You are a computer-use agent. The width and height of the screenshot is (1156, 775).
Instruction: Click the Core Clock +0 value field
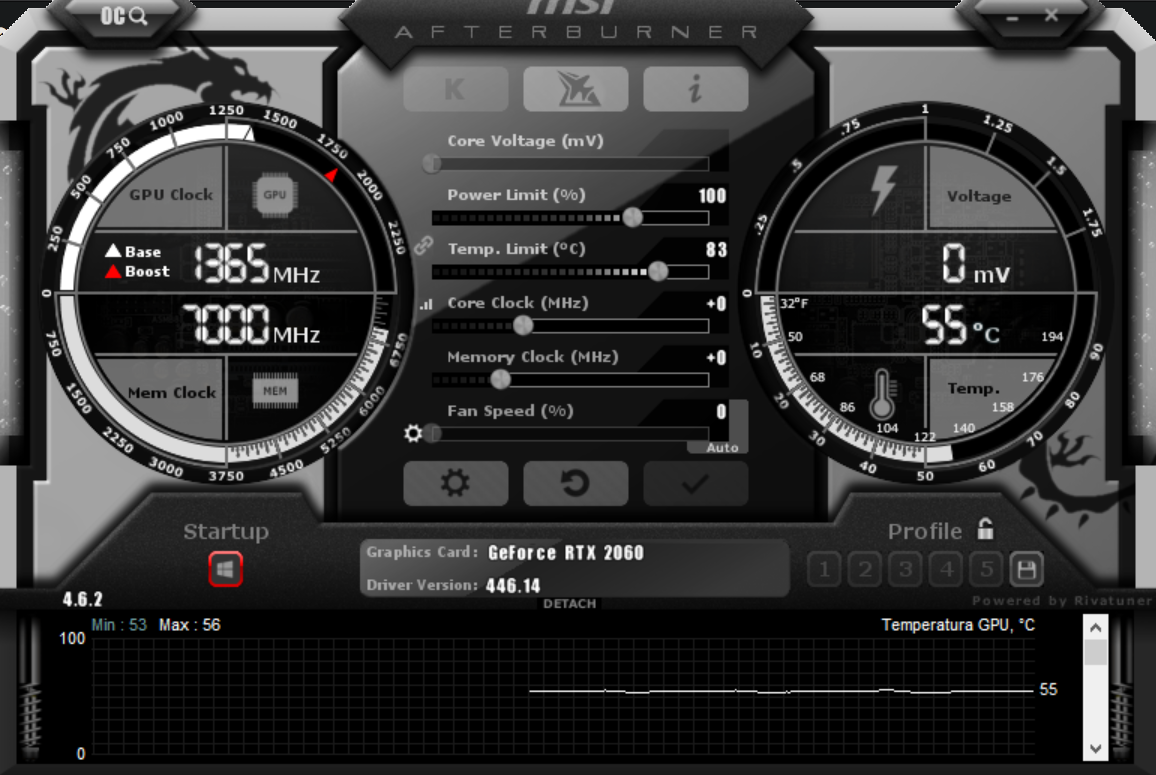point(716,304)
